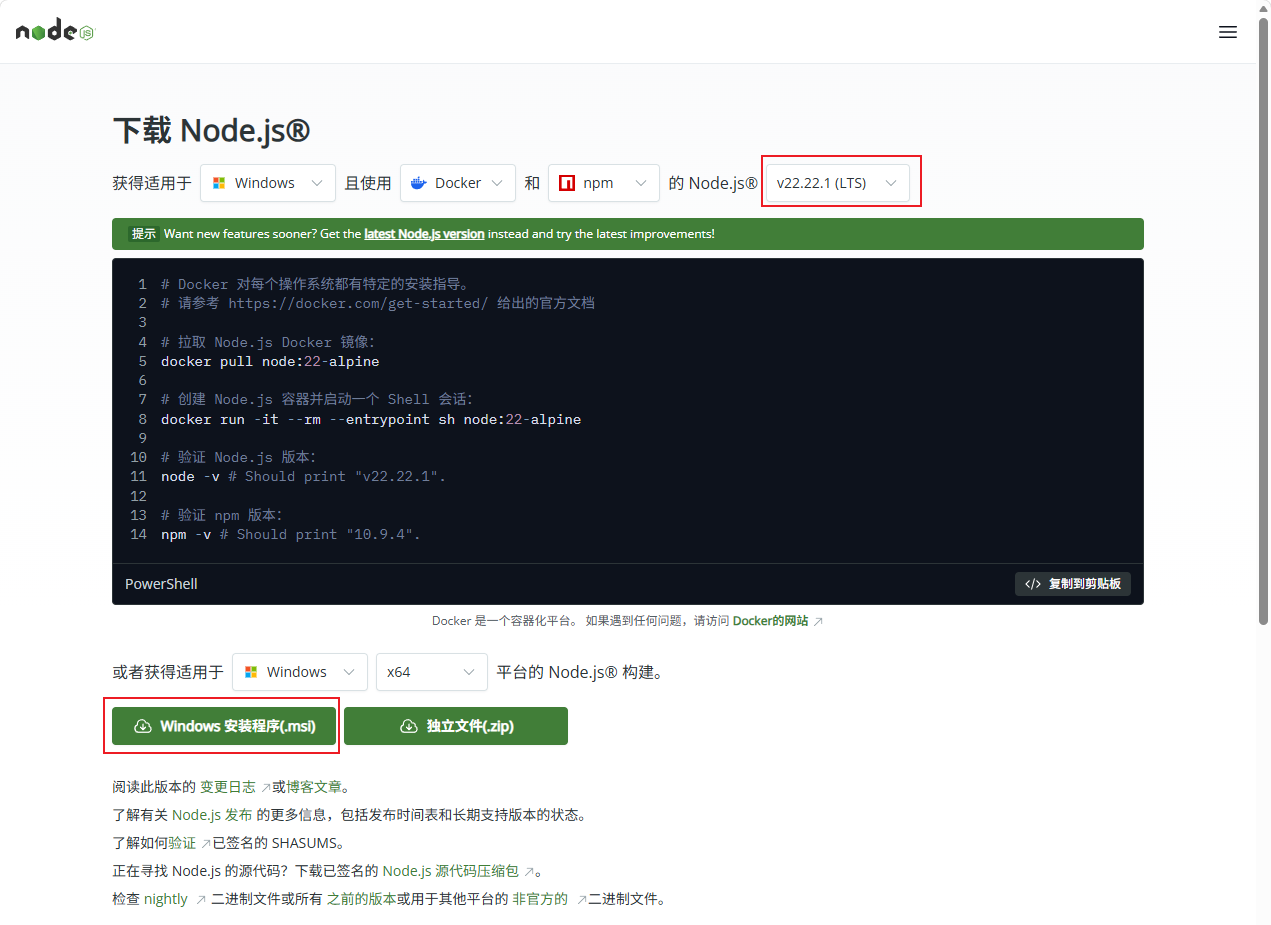Copy code with 复制到剪贴板 button

tap(1072, 584)
